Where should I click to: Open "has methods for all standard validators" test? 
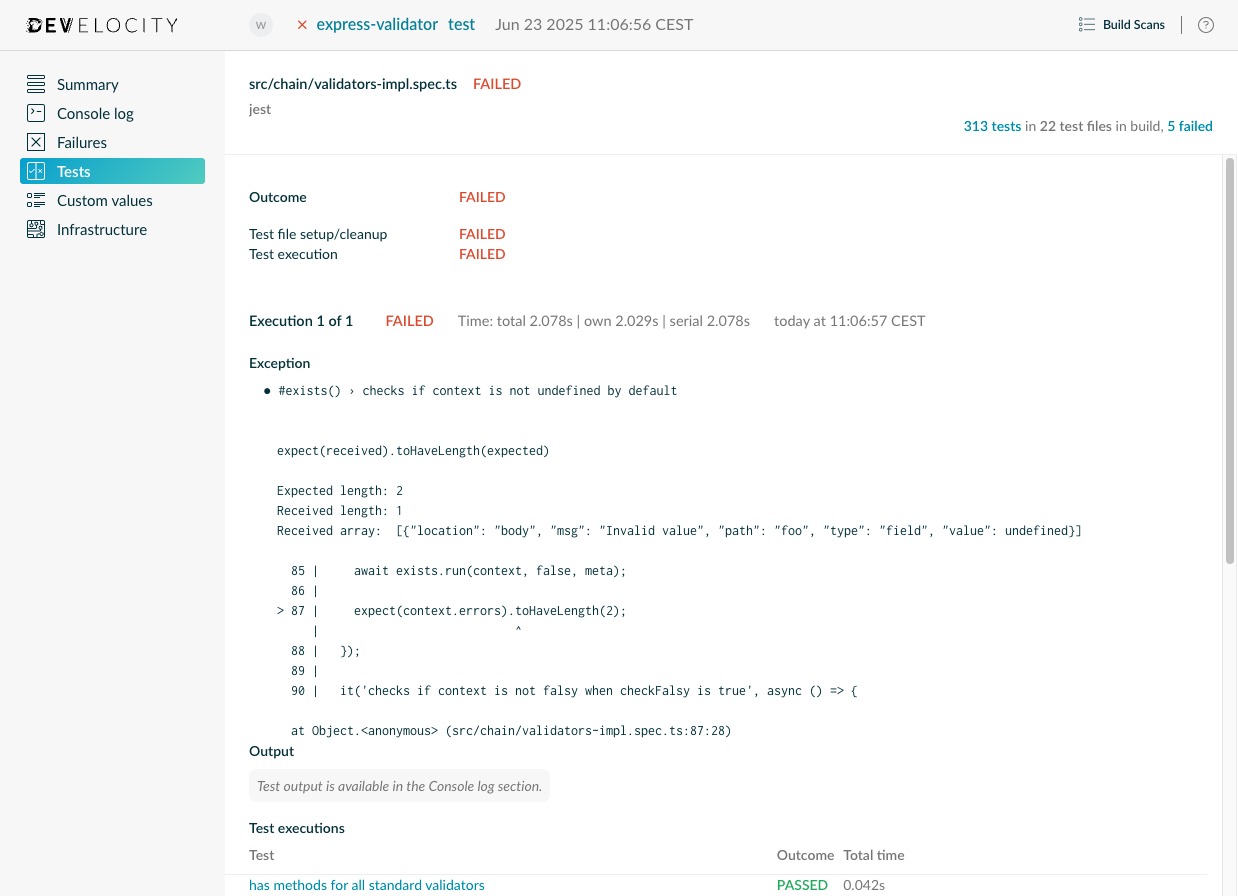click(366, 885)
